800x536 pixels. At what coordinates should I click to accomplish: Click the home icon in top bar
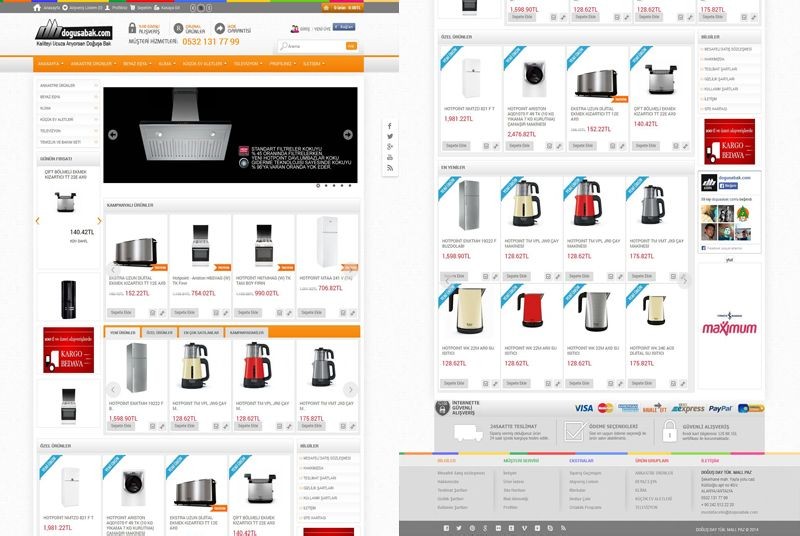pyautogui.click(x=37, y=8)
